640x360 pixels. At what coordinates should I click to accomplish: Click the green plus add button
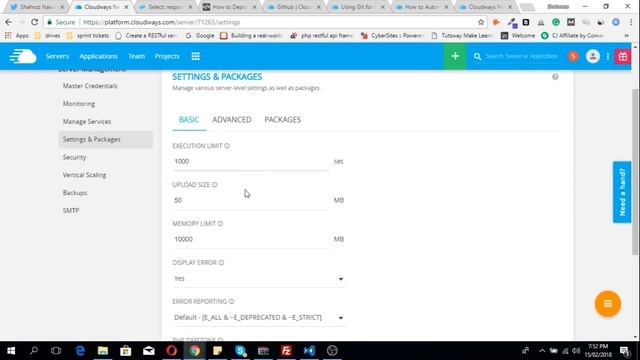[x=455, y=56]
